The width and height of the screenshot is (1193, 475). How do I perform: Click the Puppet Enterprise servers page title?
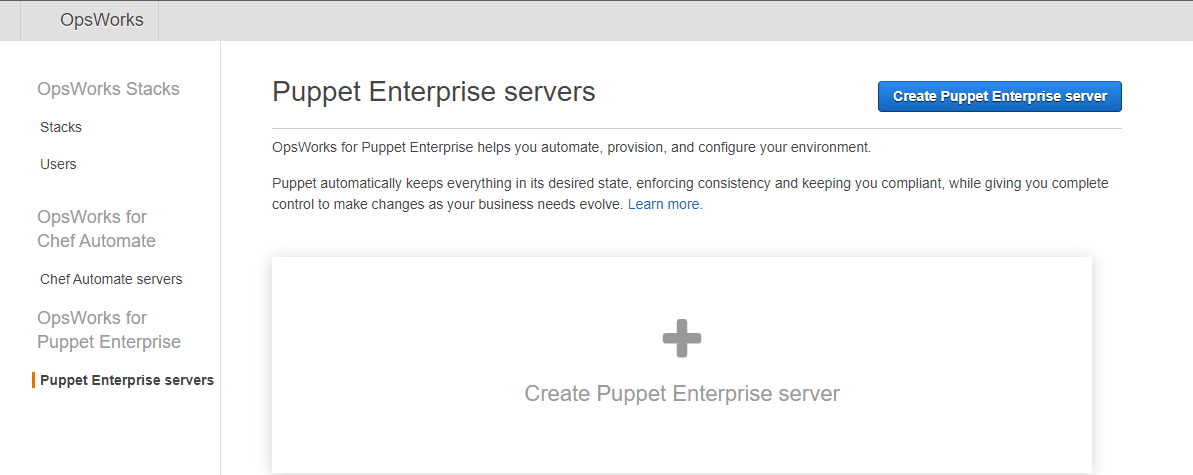434,92
